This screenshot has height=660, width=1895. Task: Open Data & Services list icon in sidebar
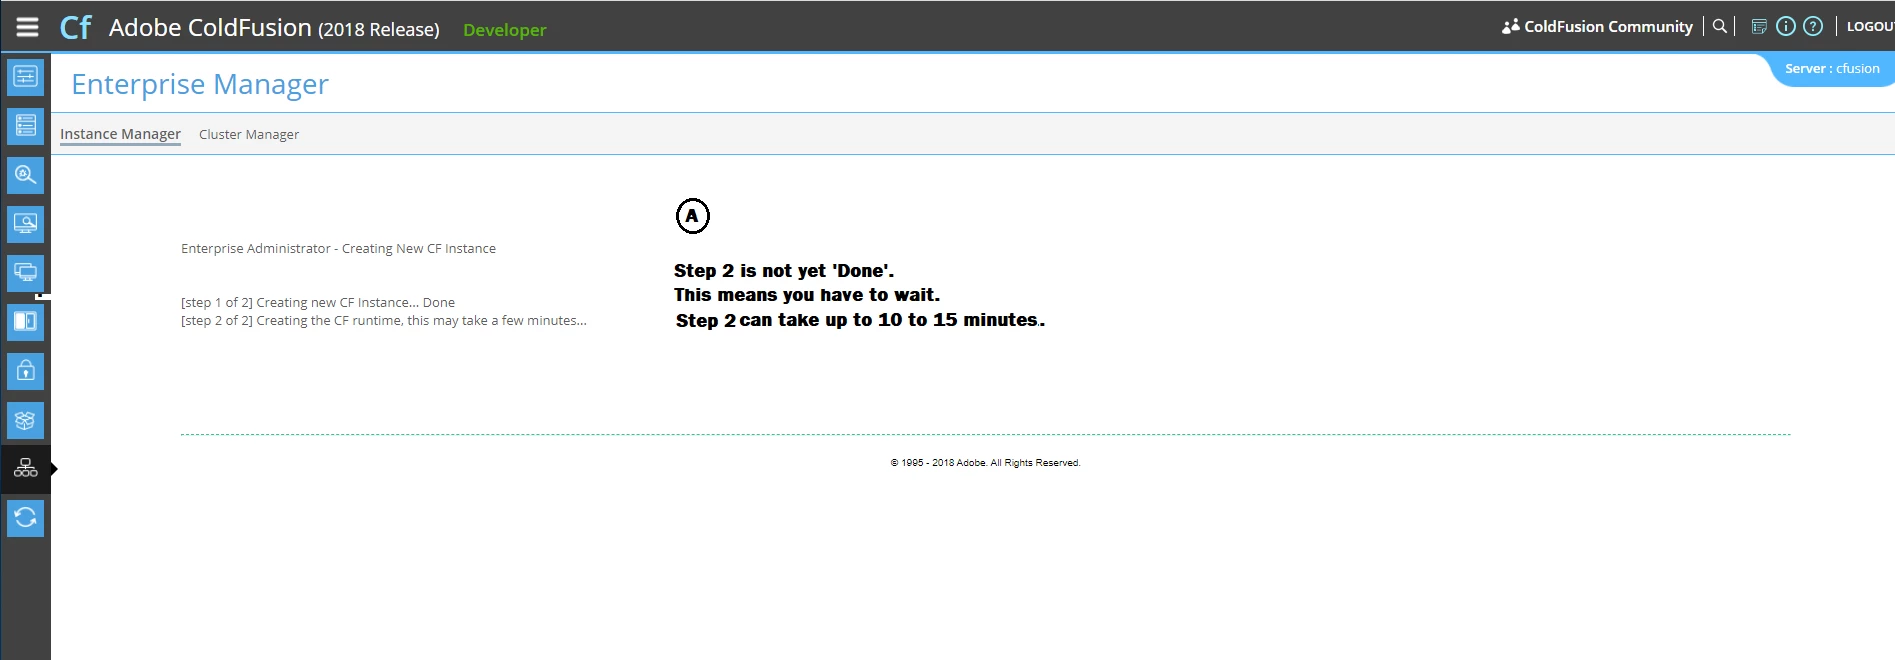point(26,126)
